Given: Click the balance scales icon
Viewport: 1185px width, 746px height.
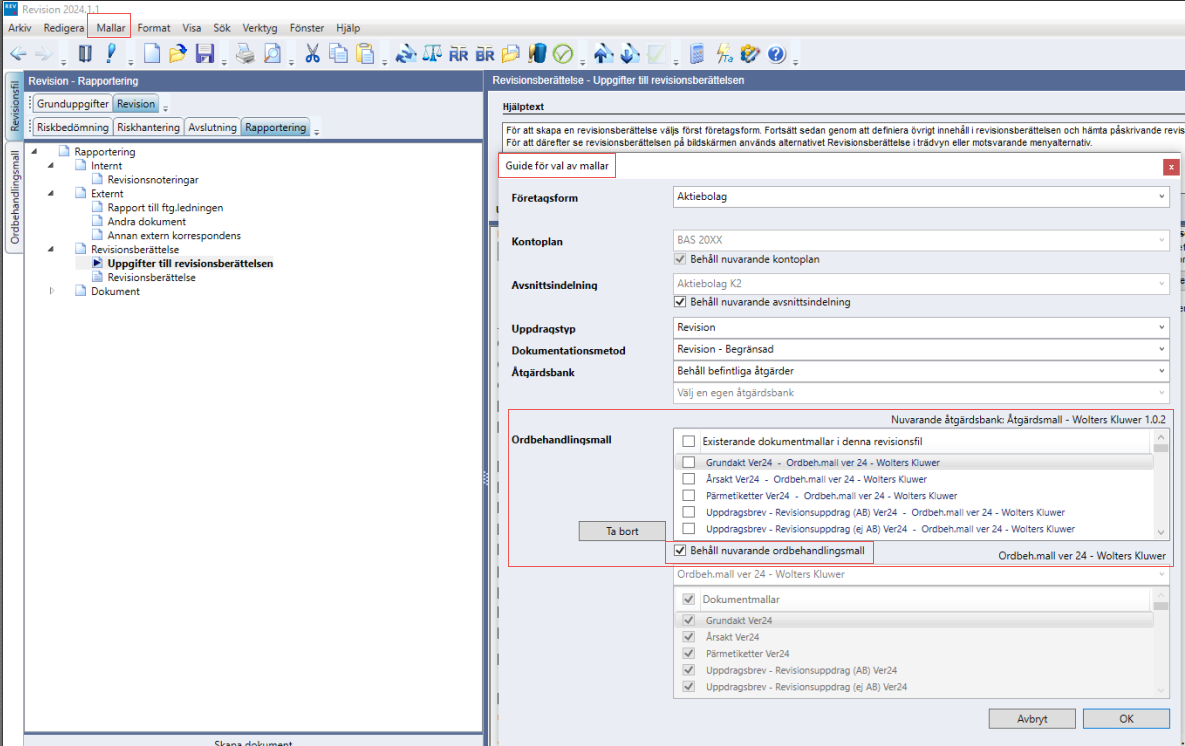Looking at the screenshot, I should tap(432, 54).
